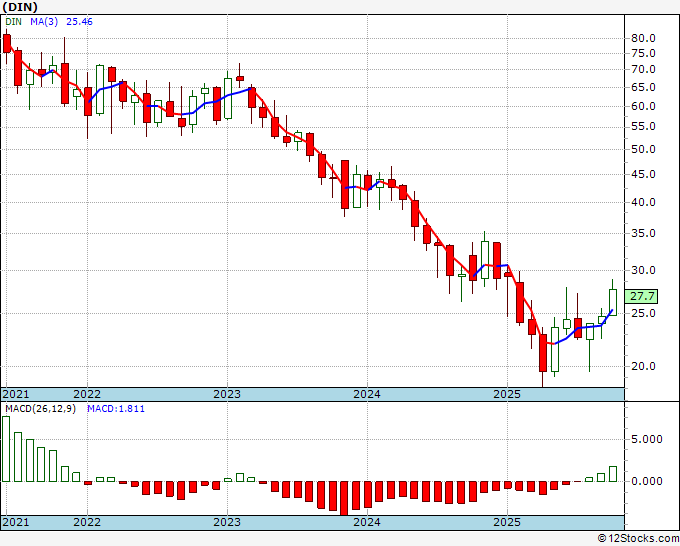Click the last green candlestick on the right
Image resolution: width=680 pixels, height=546 pixels.
[x=613, y=302]
